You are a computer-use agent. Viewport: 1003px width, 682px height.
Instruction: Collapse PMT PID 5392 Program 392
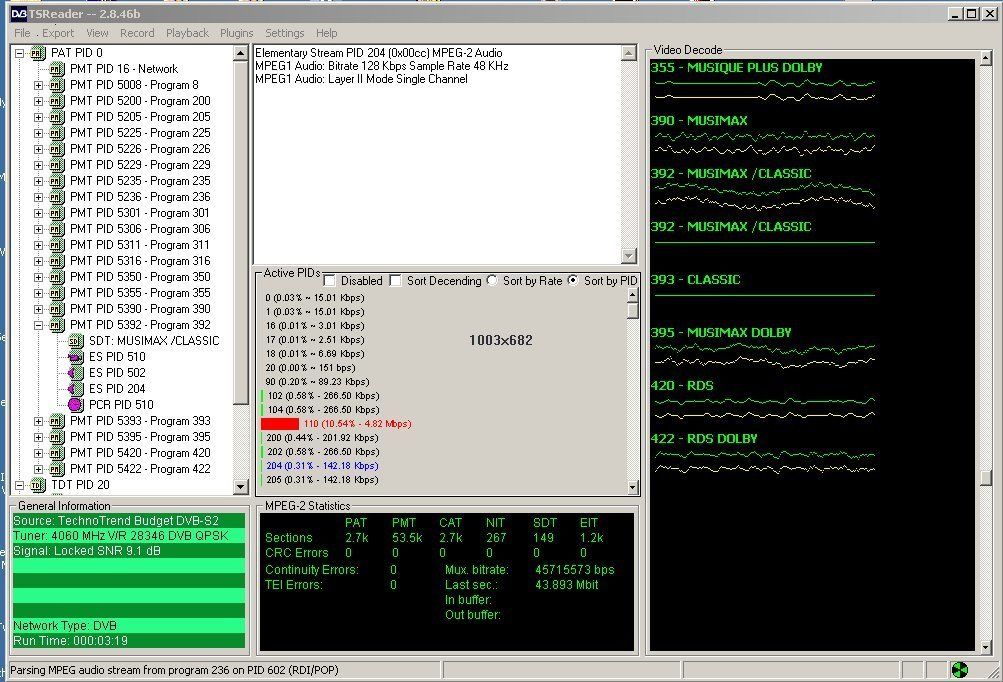[38, 325]
